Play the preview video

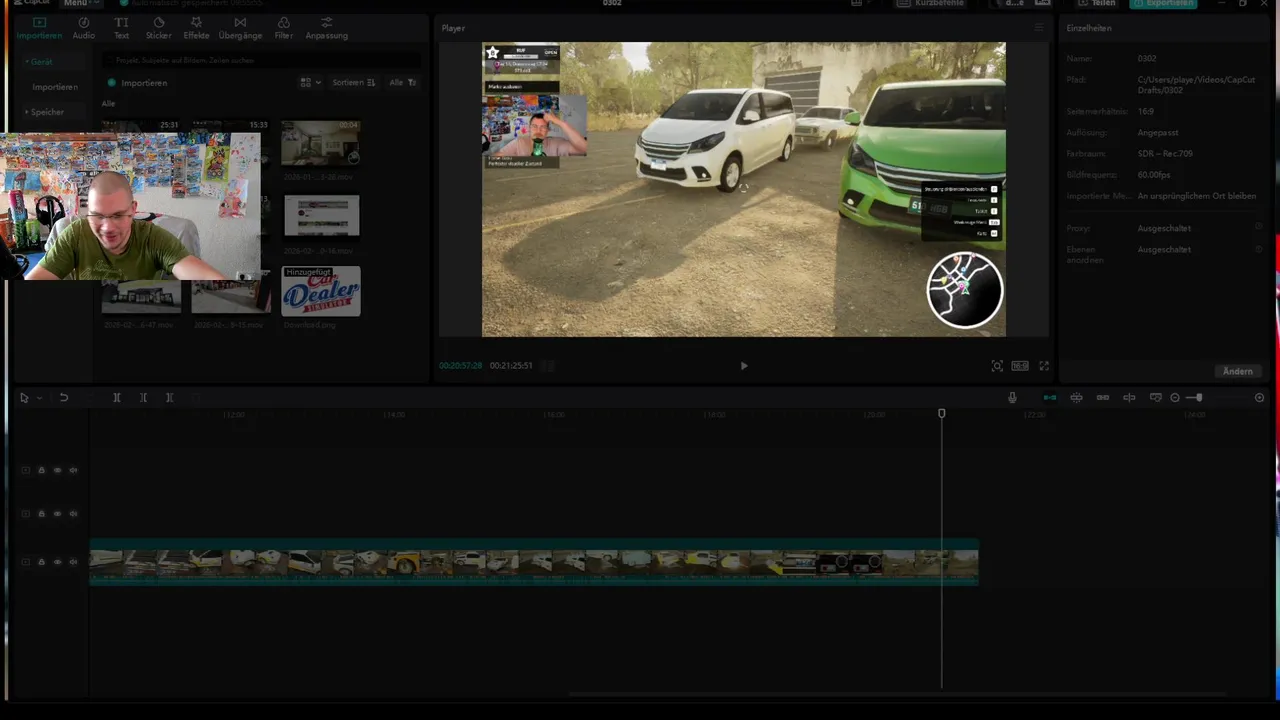[x=744, y=366]
